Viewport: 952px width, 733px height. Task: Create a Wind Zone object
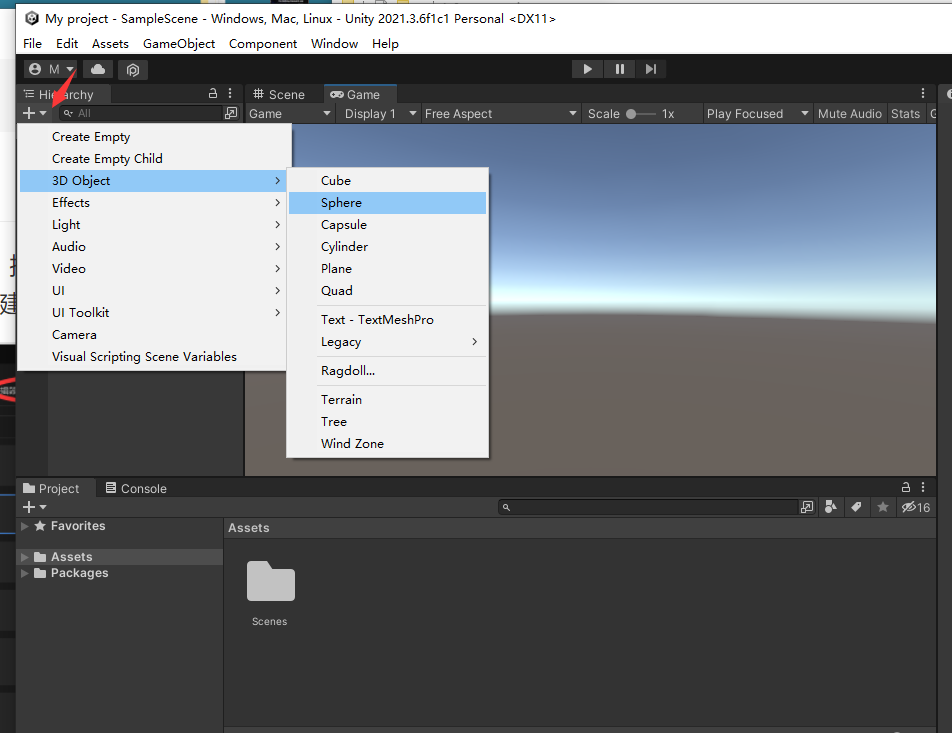387,443
